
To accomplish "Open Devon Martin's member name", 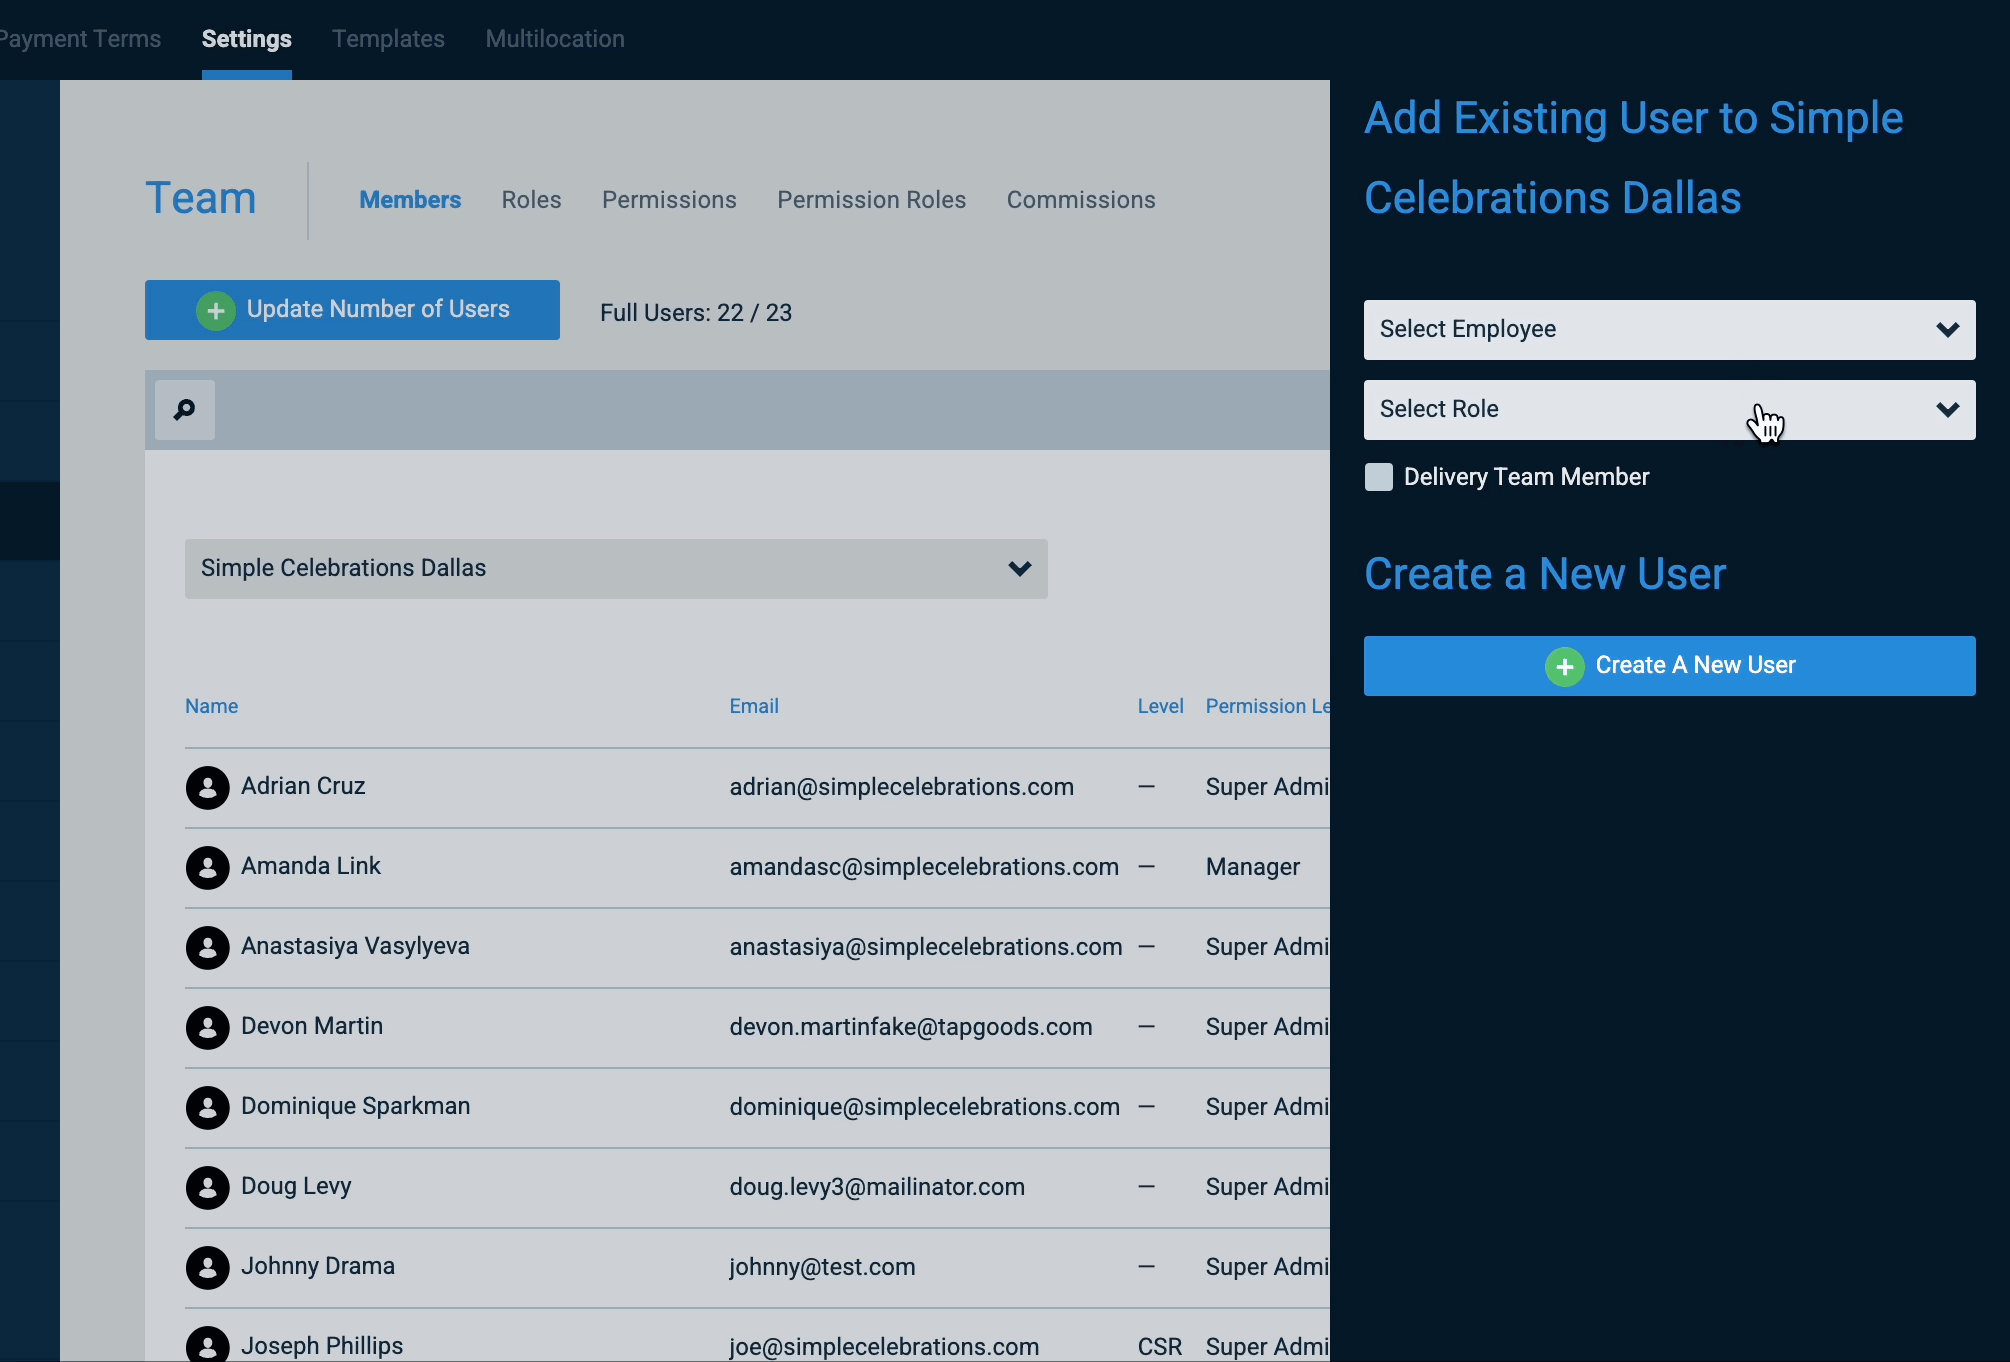I will (x=312, y=1026).
